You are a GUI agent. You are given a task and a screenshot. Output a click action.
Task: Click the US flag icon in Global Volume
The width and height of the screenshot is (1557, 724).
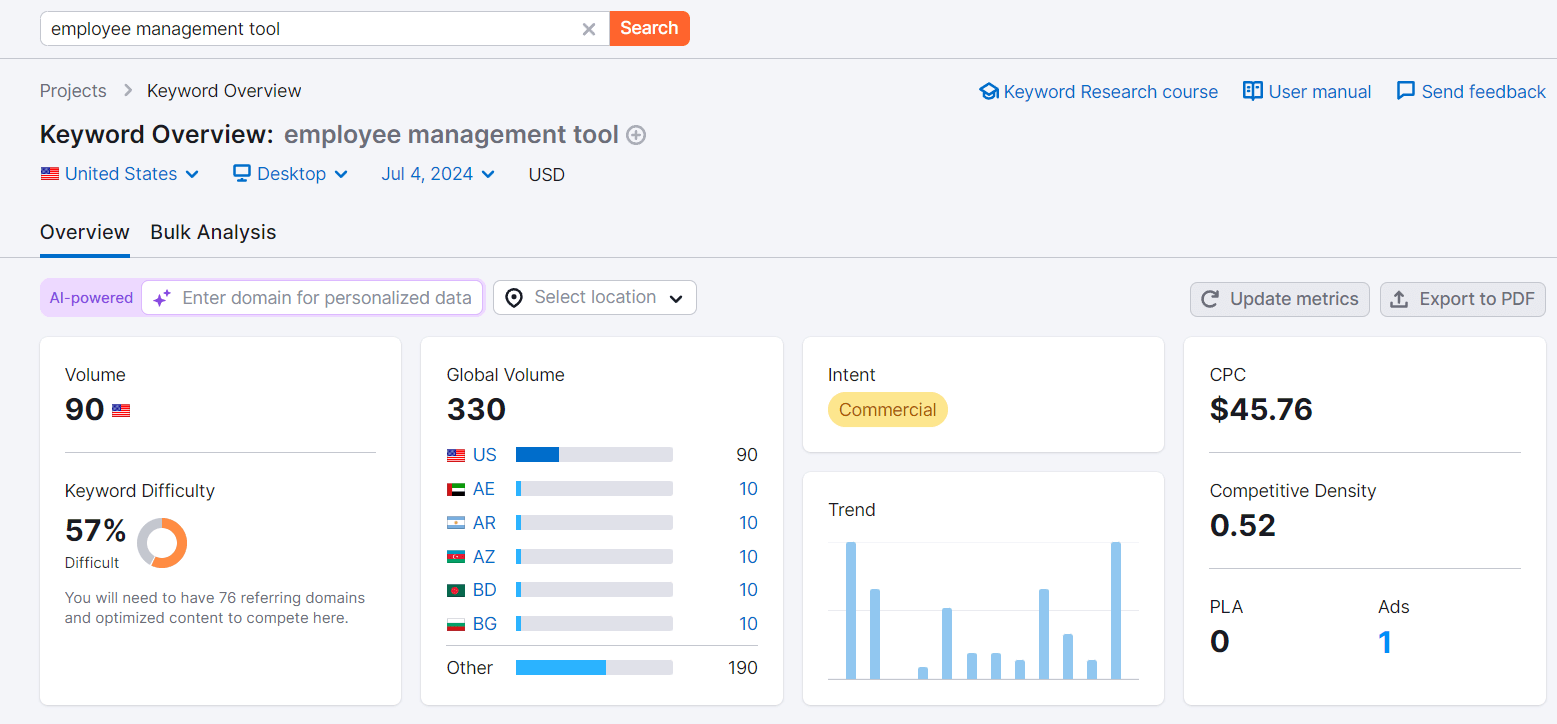click(456, 456)
